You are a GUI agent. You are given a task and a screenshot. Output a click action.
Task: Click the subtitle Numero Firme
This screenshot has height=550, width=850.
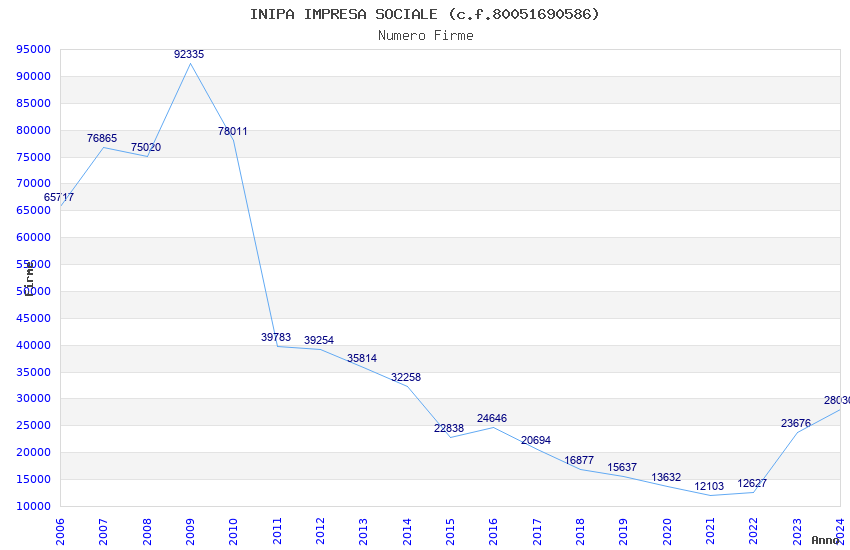tap(426, 36)
